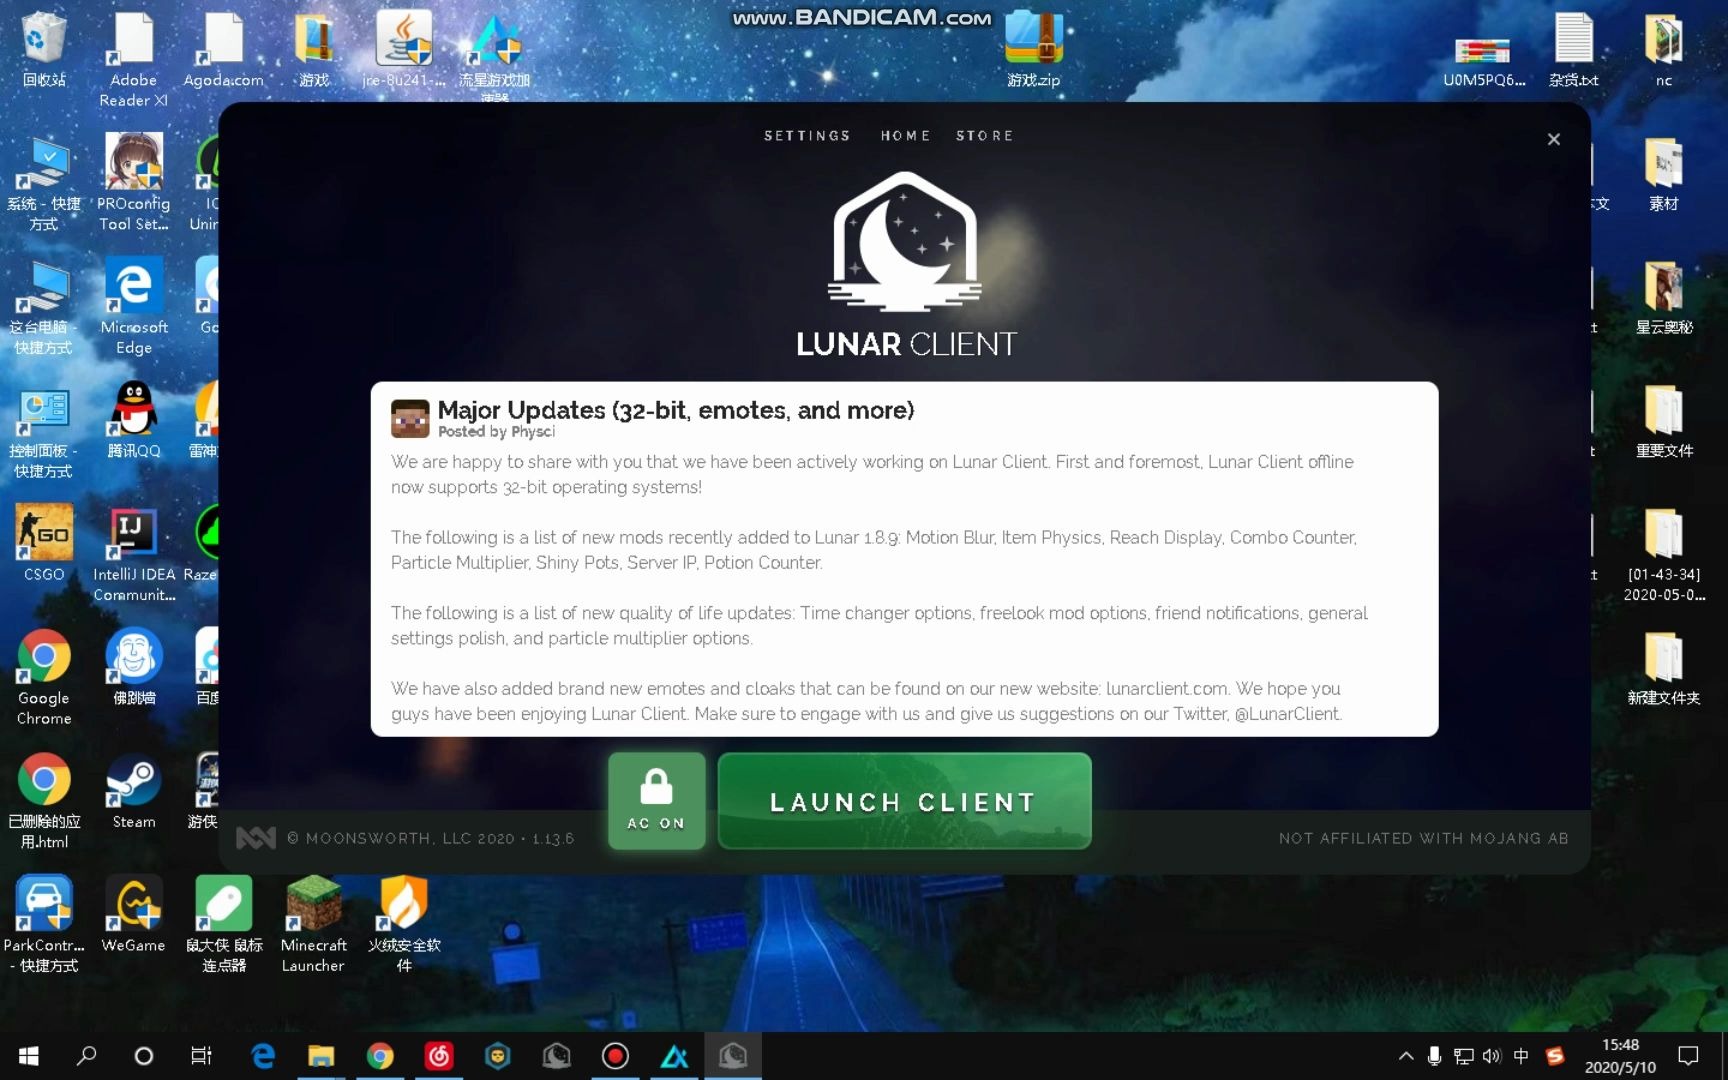Toggle the AC ON anti-cheat switch
Screen dimensions: 1728x1080
[x=656, y=800]
